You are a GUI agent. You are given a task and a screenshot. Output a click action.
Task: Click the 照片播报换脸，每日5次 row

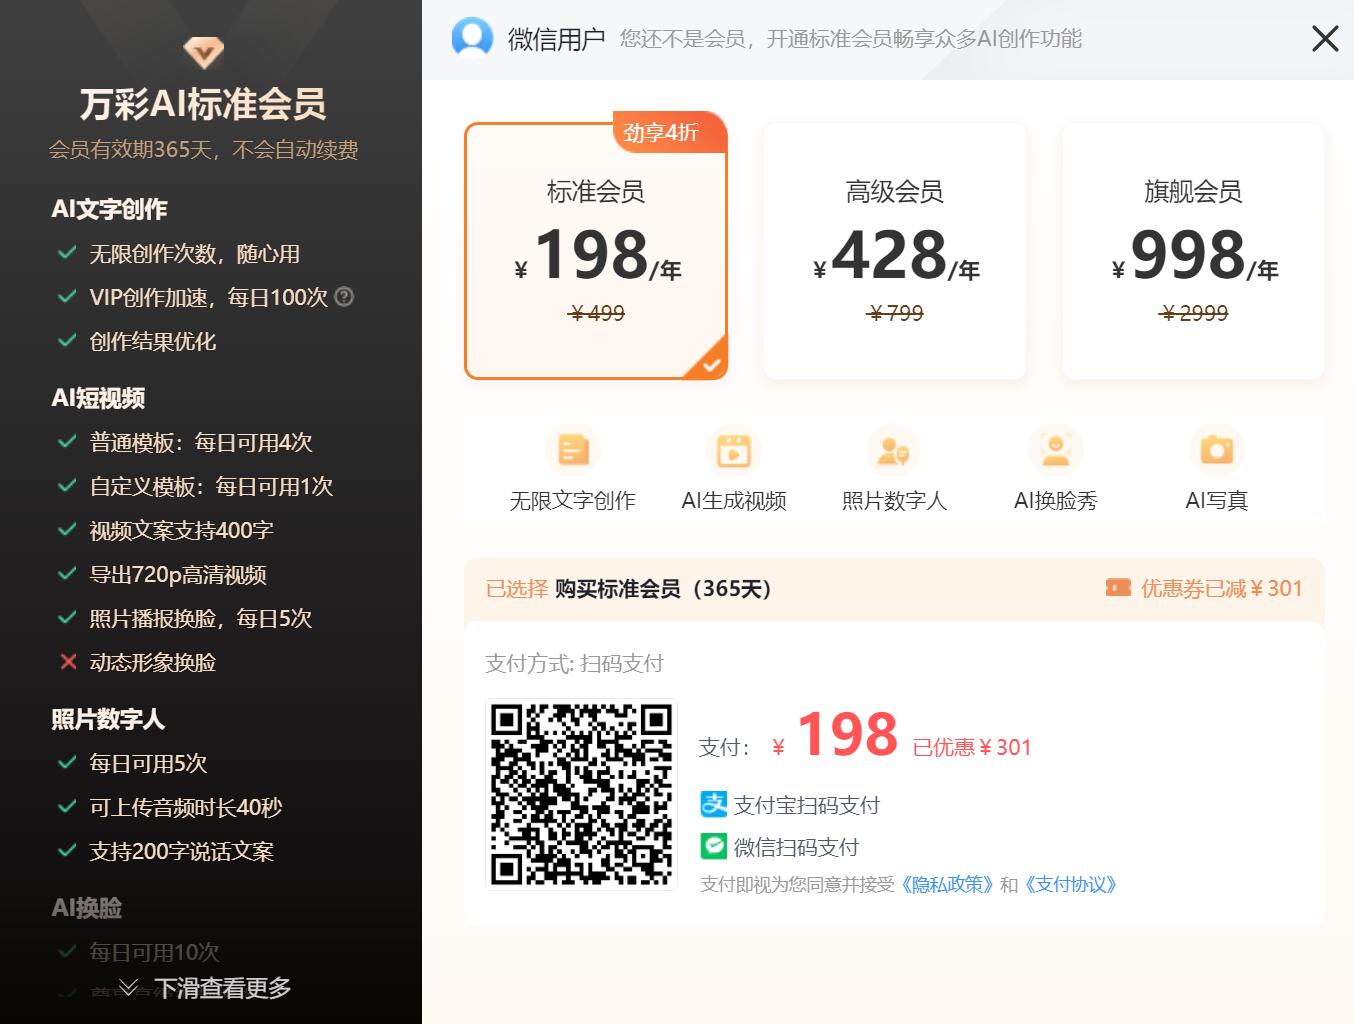point(185,618)
